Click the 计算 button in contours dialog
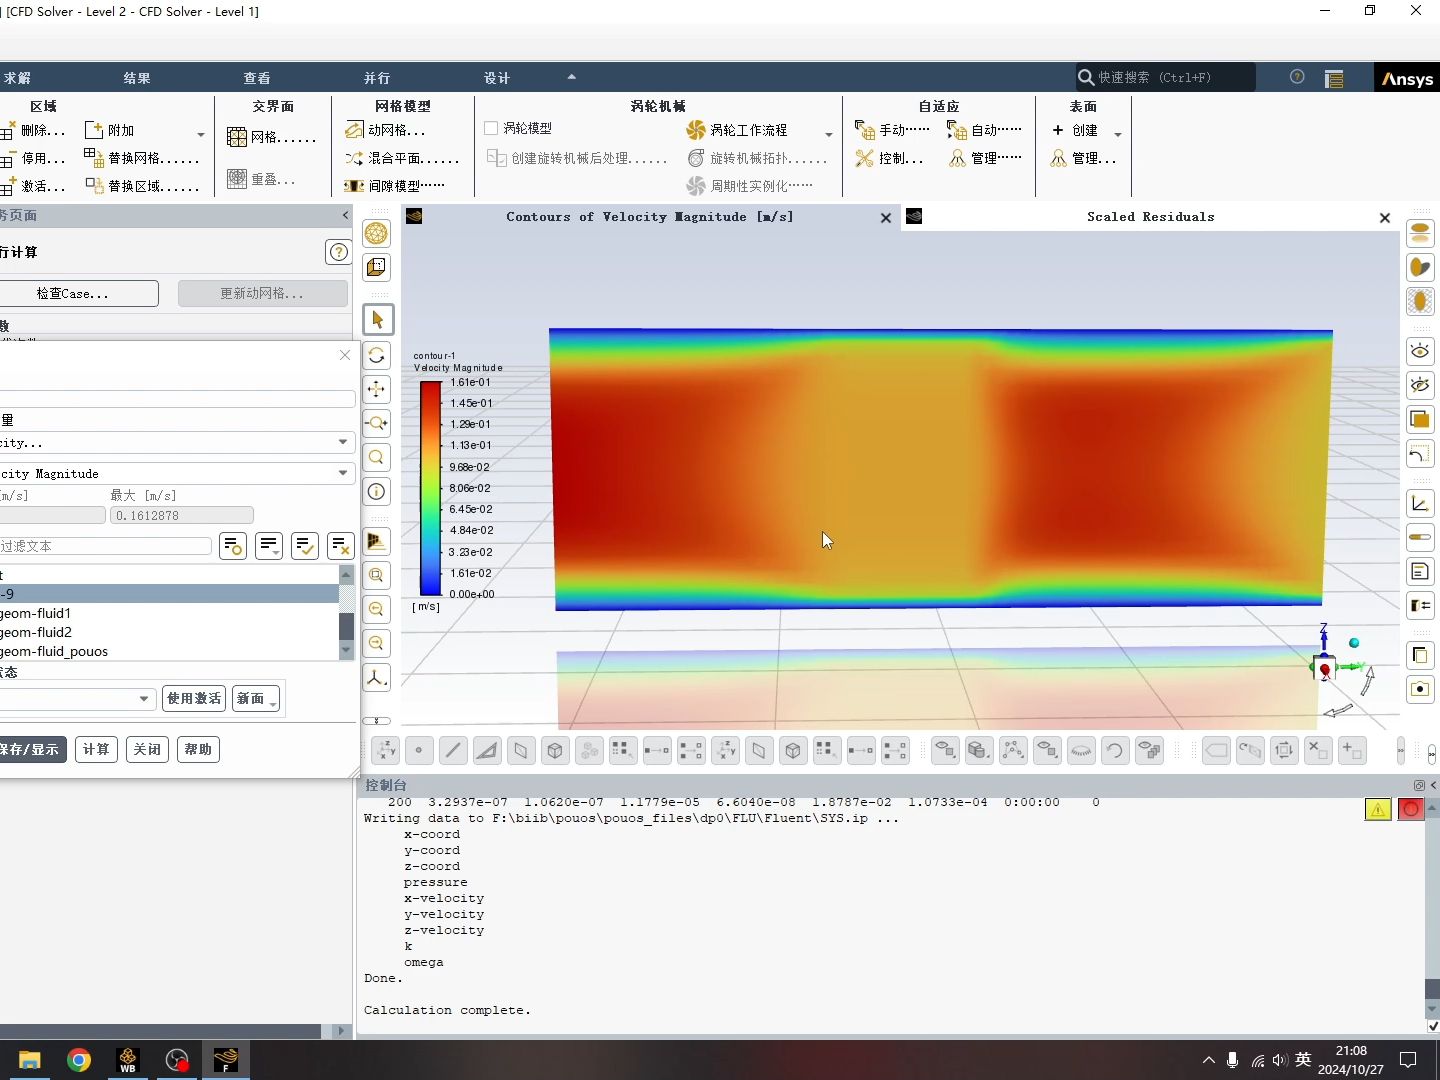1440x1080 pixels. (97, 749)
